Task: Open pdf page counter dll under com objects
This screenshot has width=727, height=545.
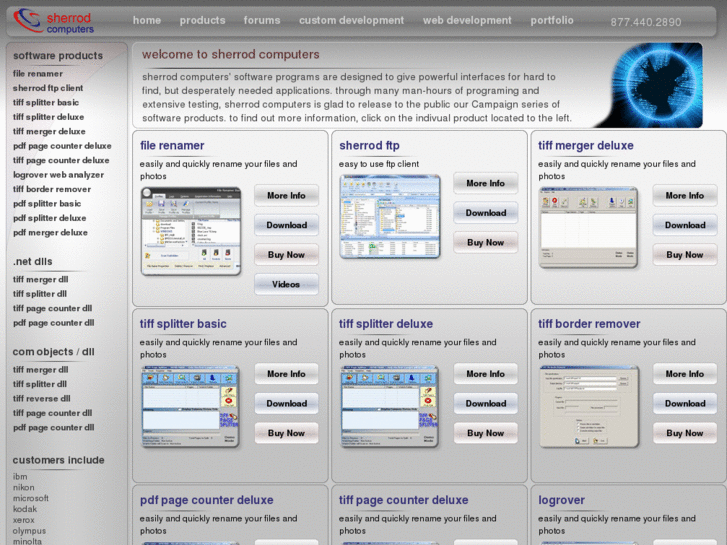Action: 54,428
